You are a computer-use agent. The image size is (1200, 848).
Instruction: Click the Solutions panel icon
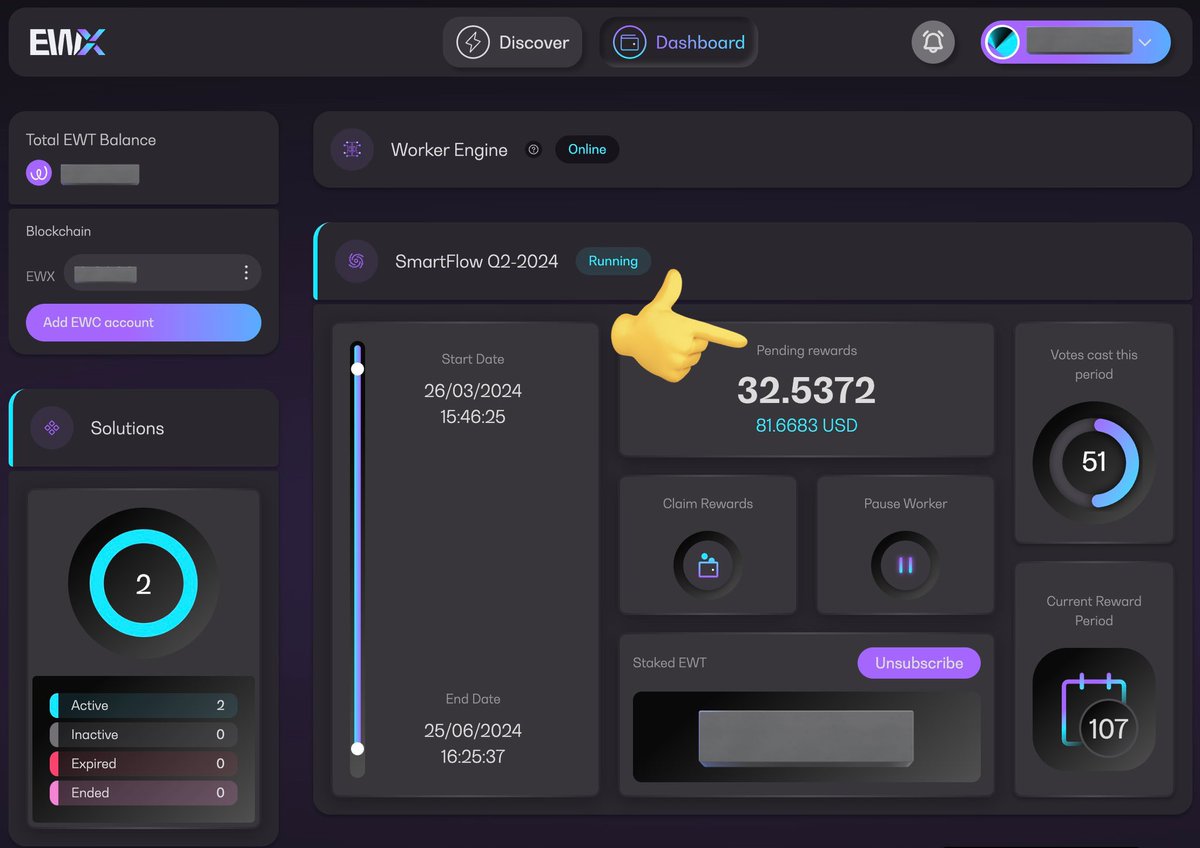pyautogui.click(x=51, y=428)
